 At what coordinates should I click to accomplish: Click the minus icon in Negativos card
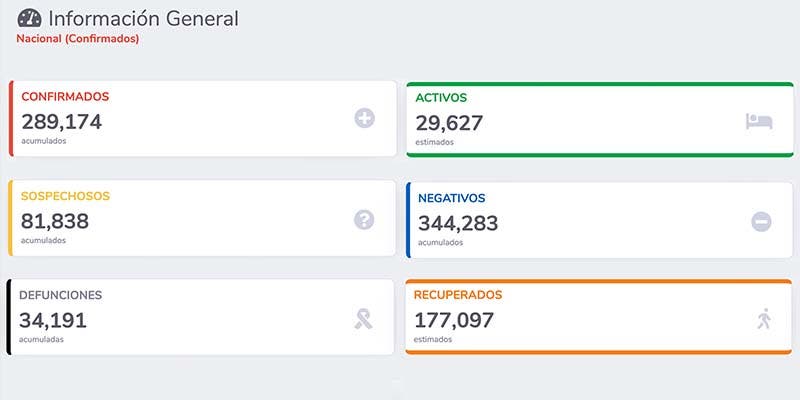coord(762,222)
